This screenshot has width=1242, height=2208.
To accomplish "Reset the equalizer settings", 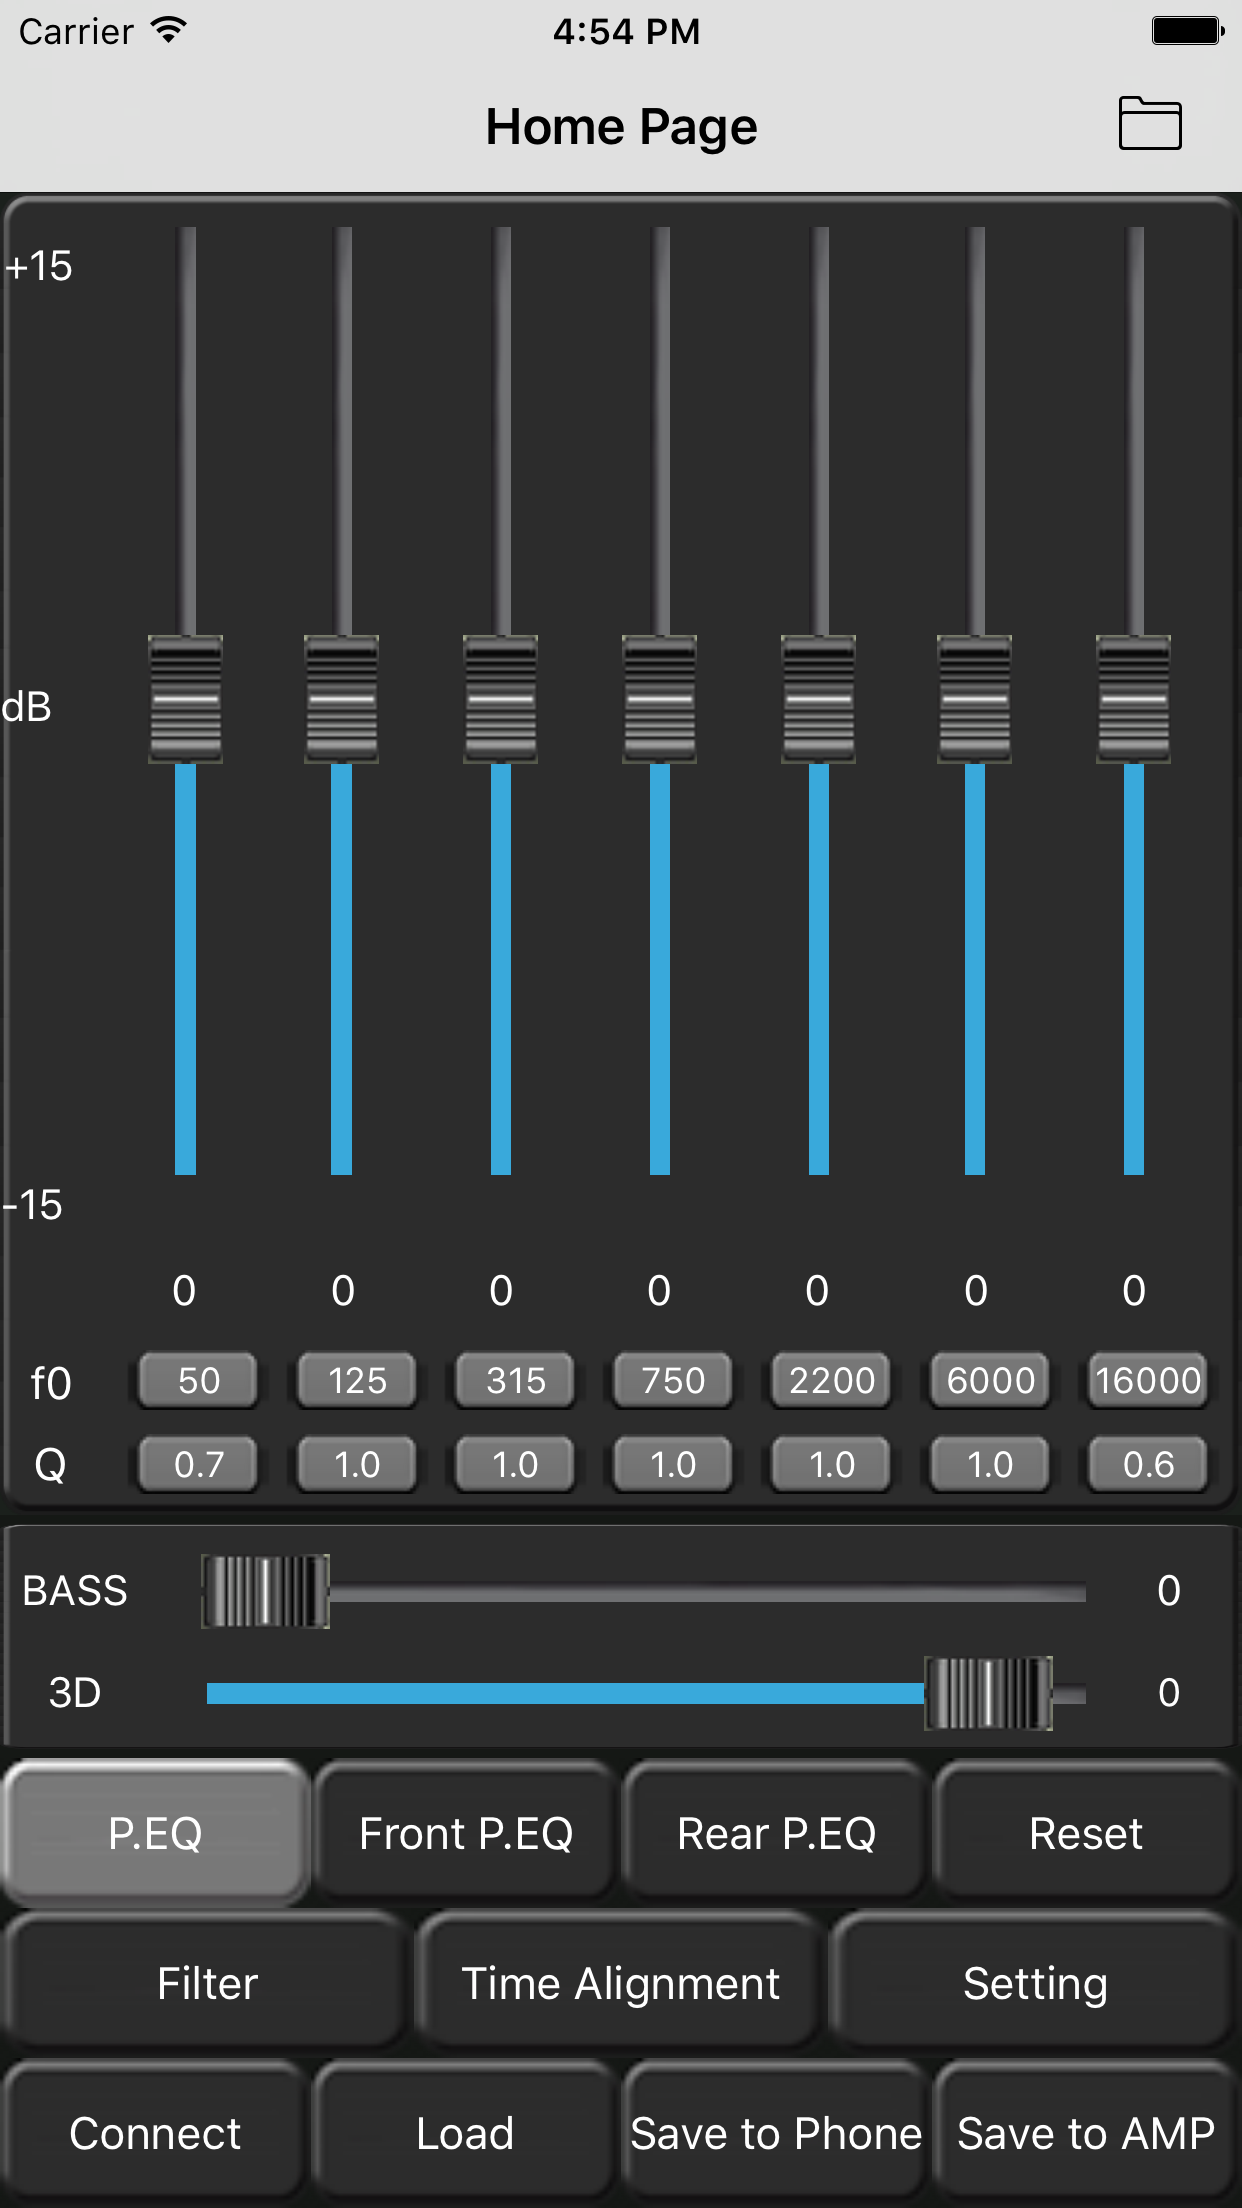I will [x=1086, y=1833].
